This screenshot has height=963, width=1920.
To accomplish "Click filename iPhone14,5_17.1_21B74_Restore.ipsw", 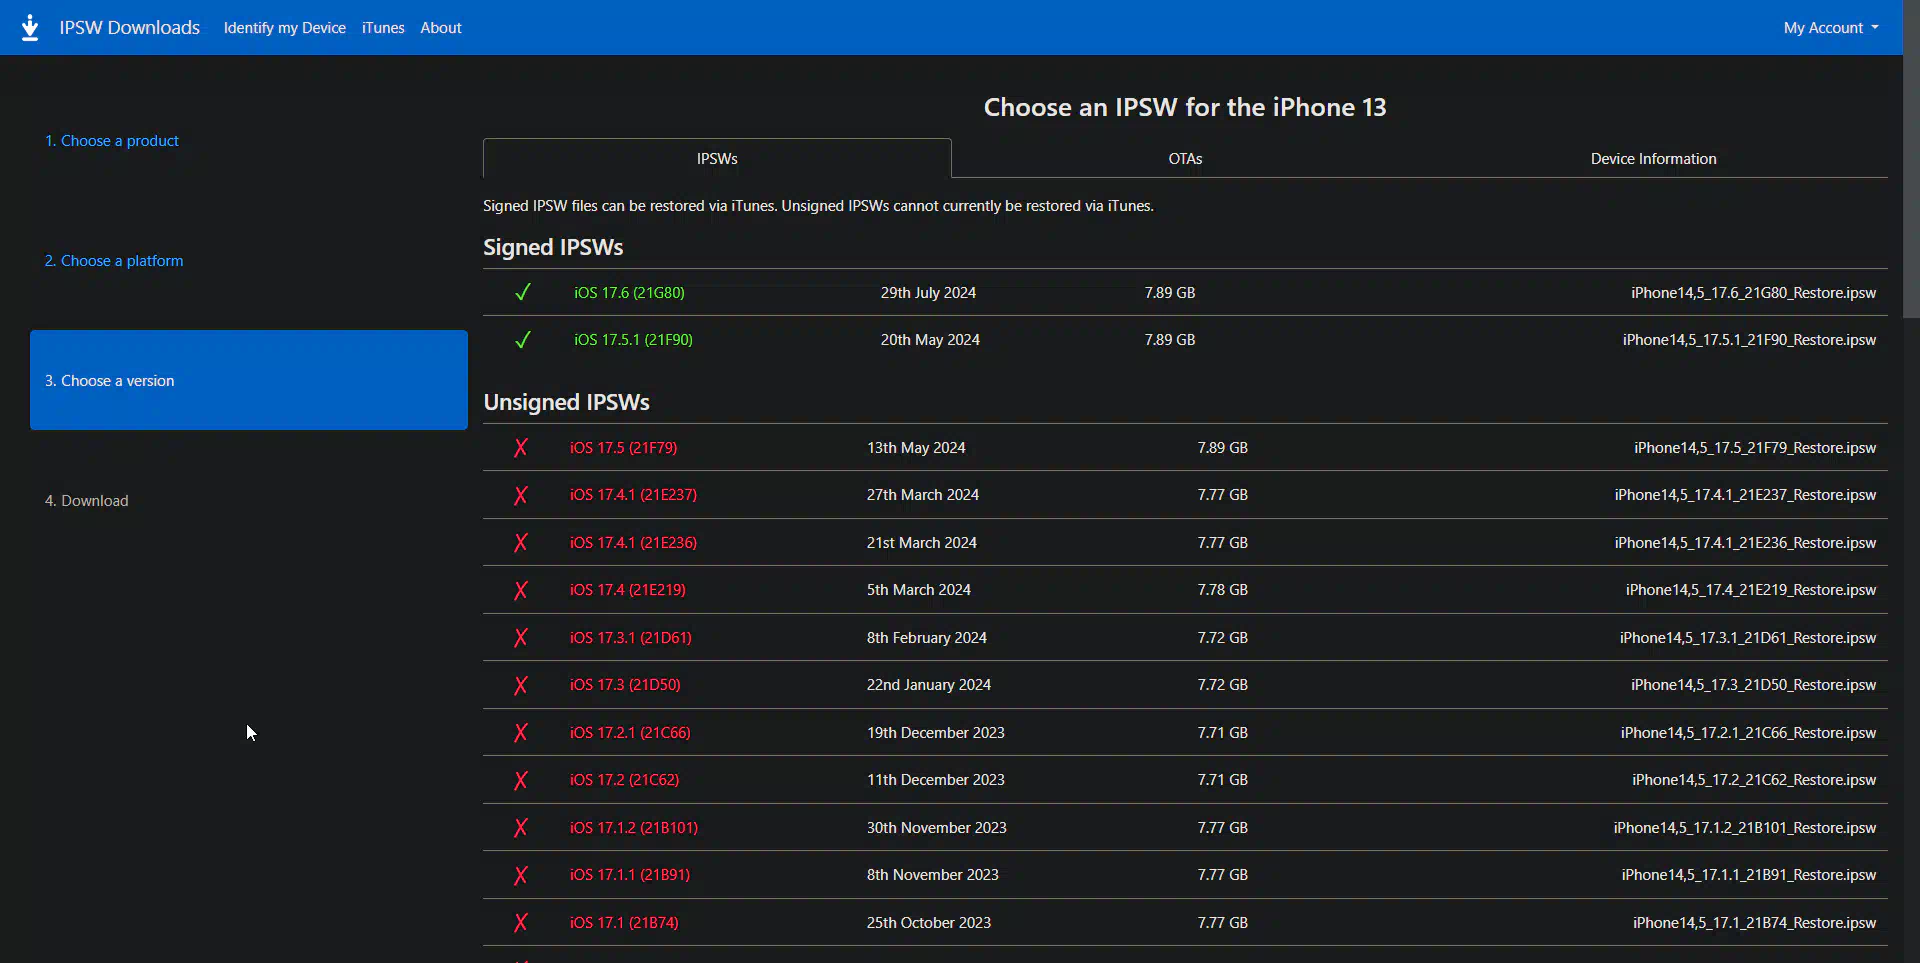I will click(x=1754, y=923).
